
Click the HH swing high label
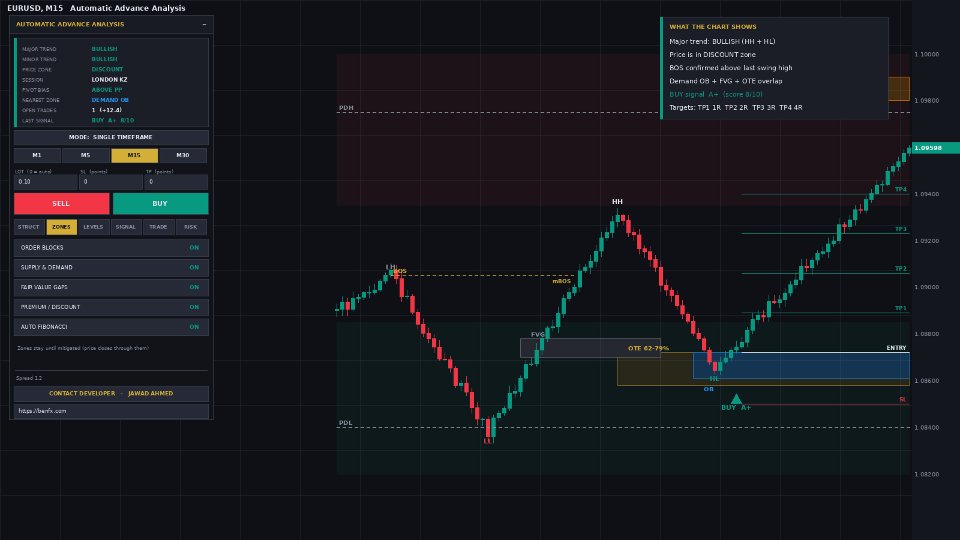tap(617, 201)
